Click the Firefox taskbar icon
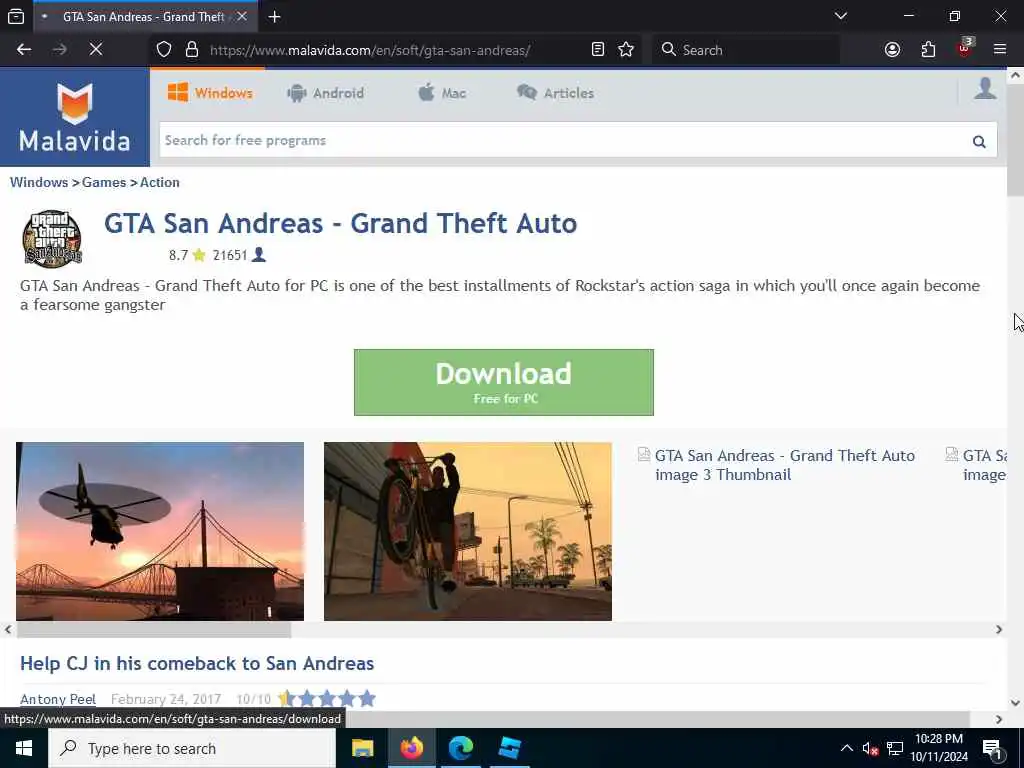 tap(411, 748)
